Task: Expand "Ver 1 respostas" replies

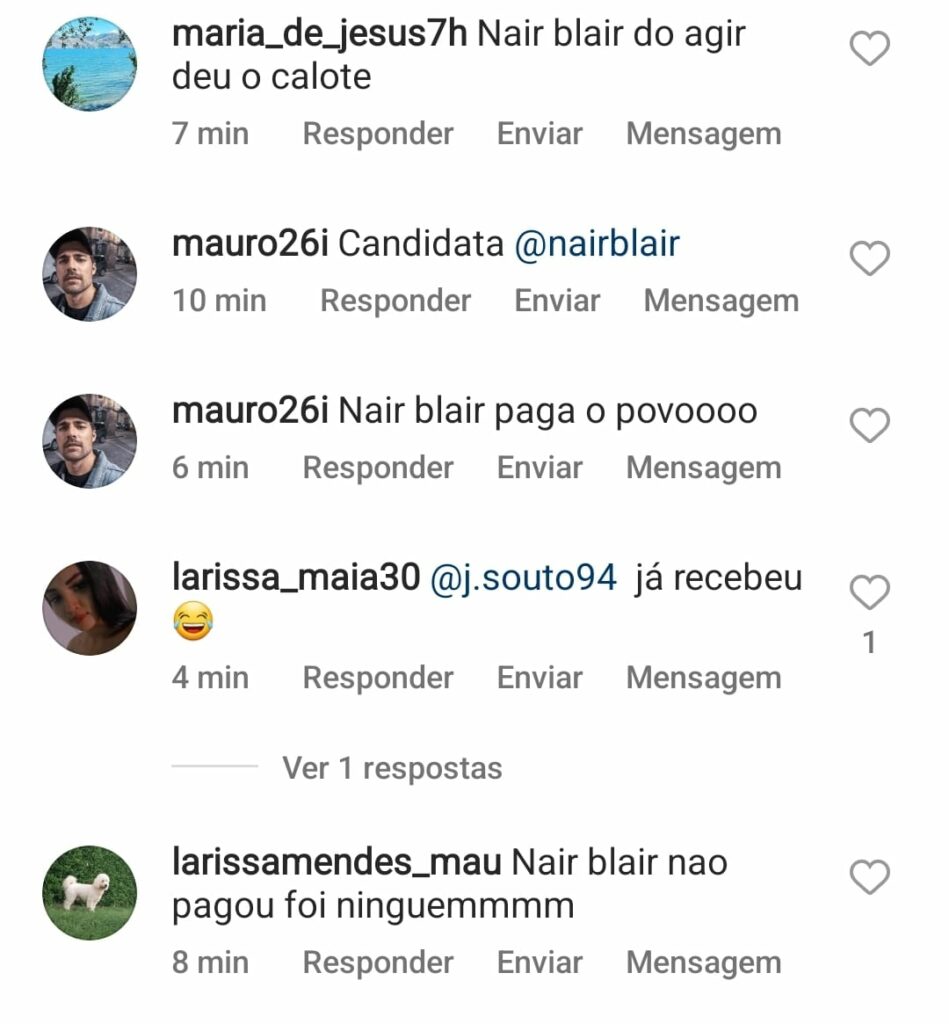Action: point(392,768)
